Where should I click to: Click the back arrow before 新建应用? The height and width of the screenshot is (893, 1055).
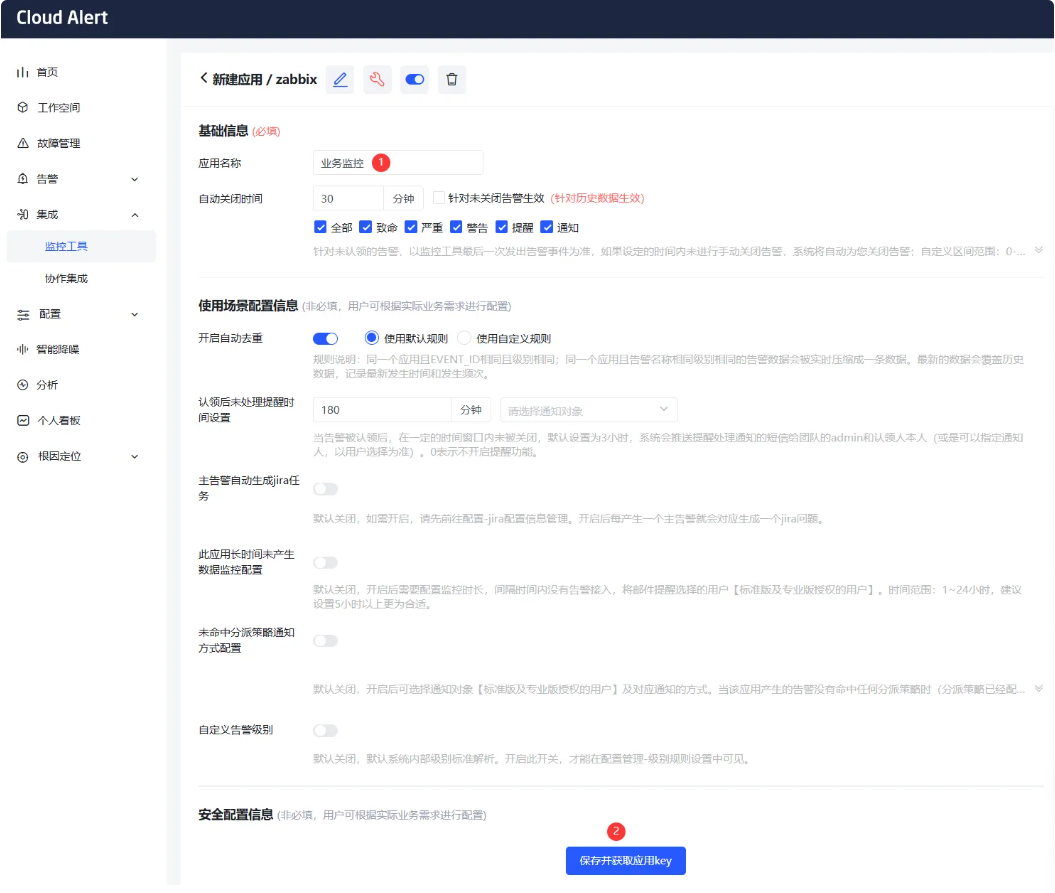tap(204, 78)
